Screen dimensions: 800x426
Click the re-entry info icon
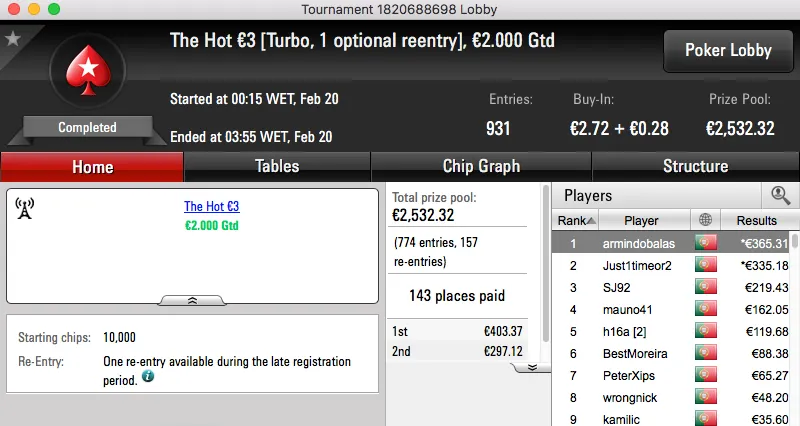coord(148,377)
